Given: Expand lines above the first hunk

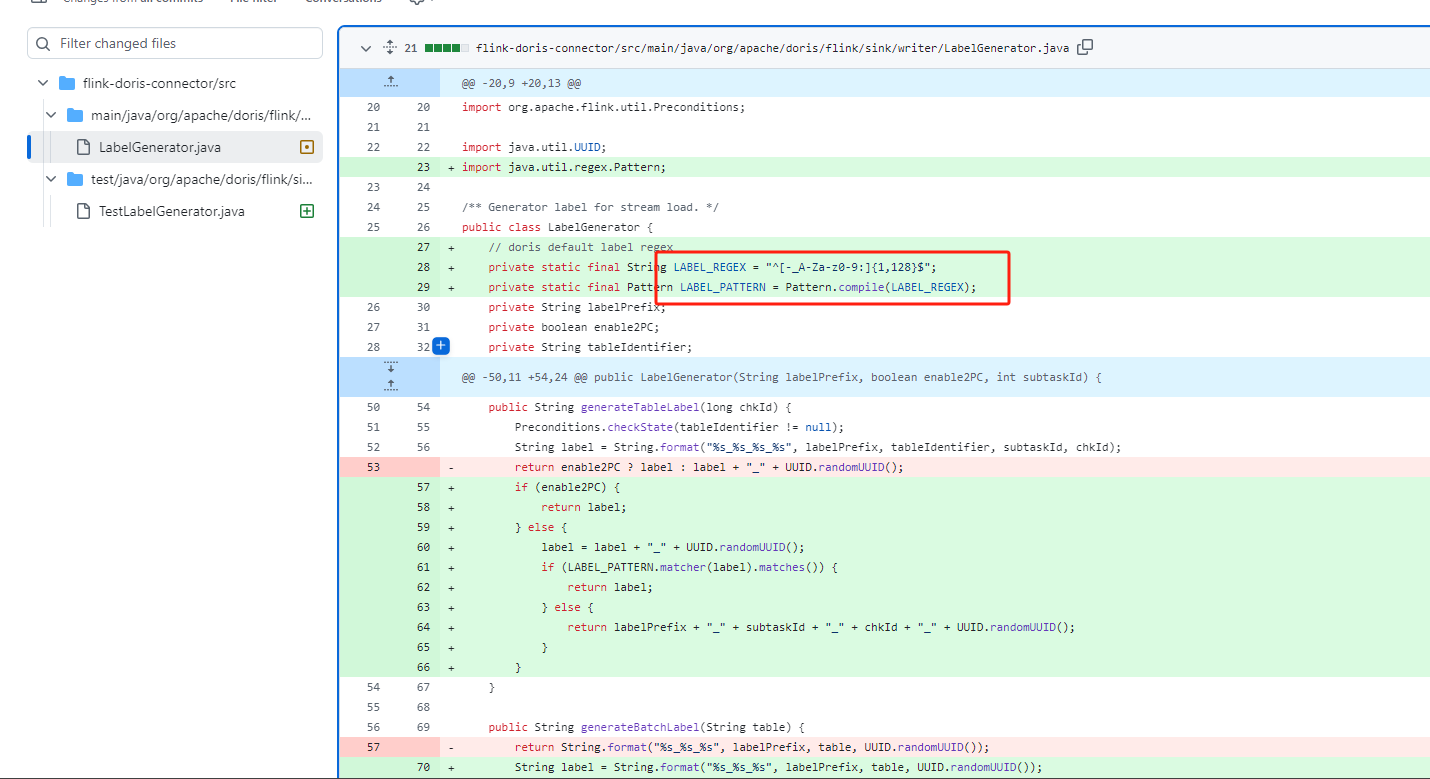Looking at the screenshot, I should pyautogui.click(x=390, y=82).
